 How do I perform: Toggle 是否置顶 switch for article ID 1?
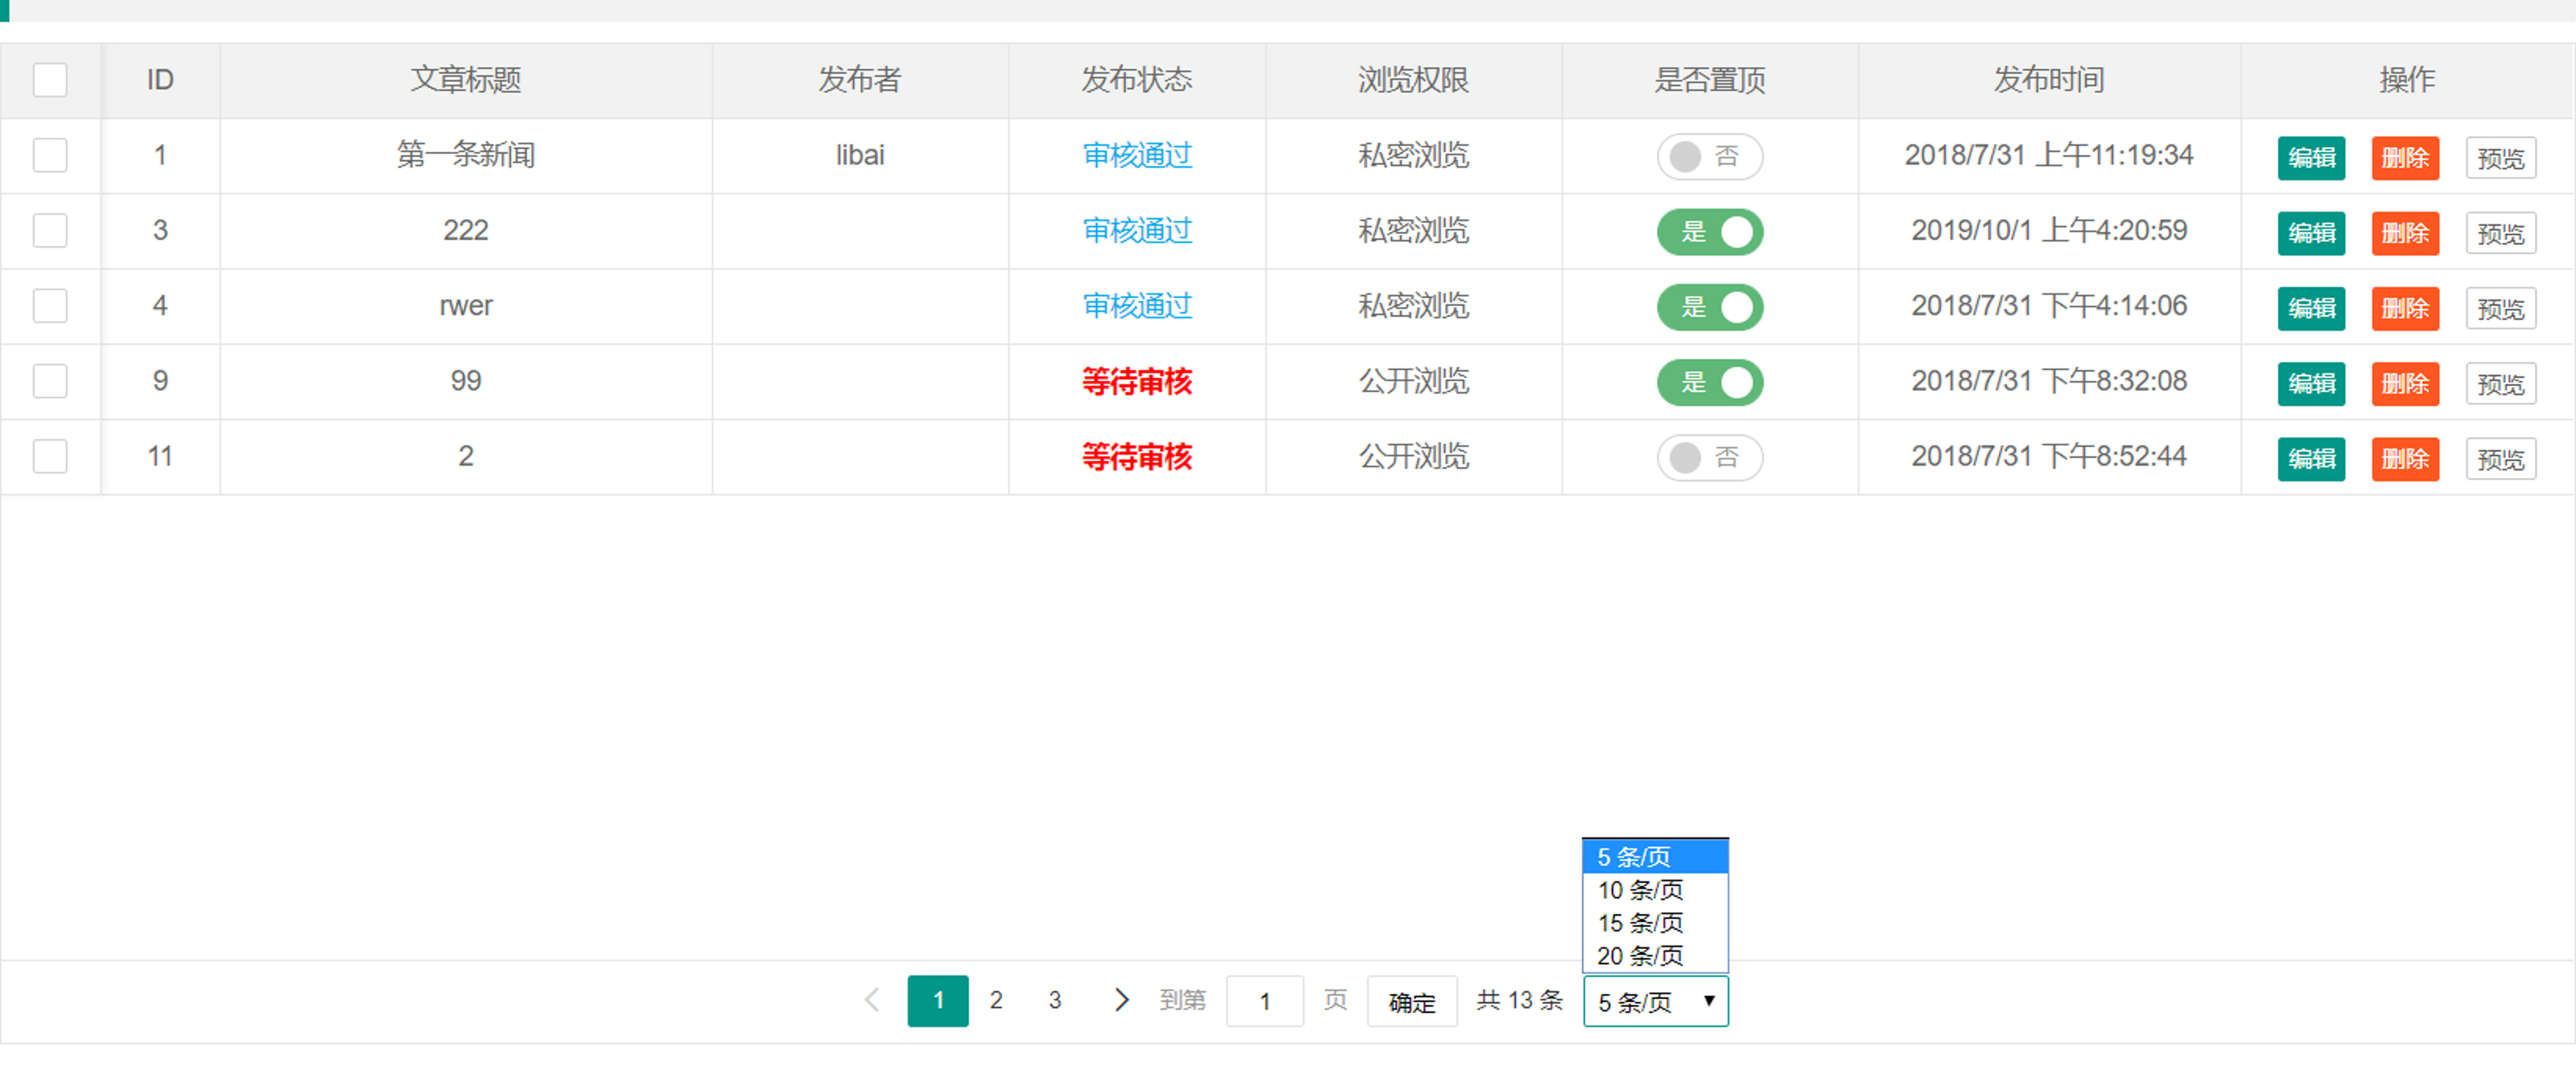[1709, 157]
